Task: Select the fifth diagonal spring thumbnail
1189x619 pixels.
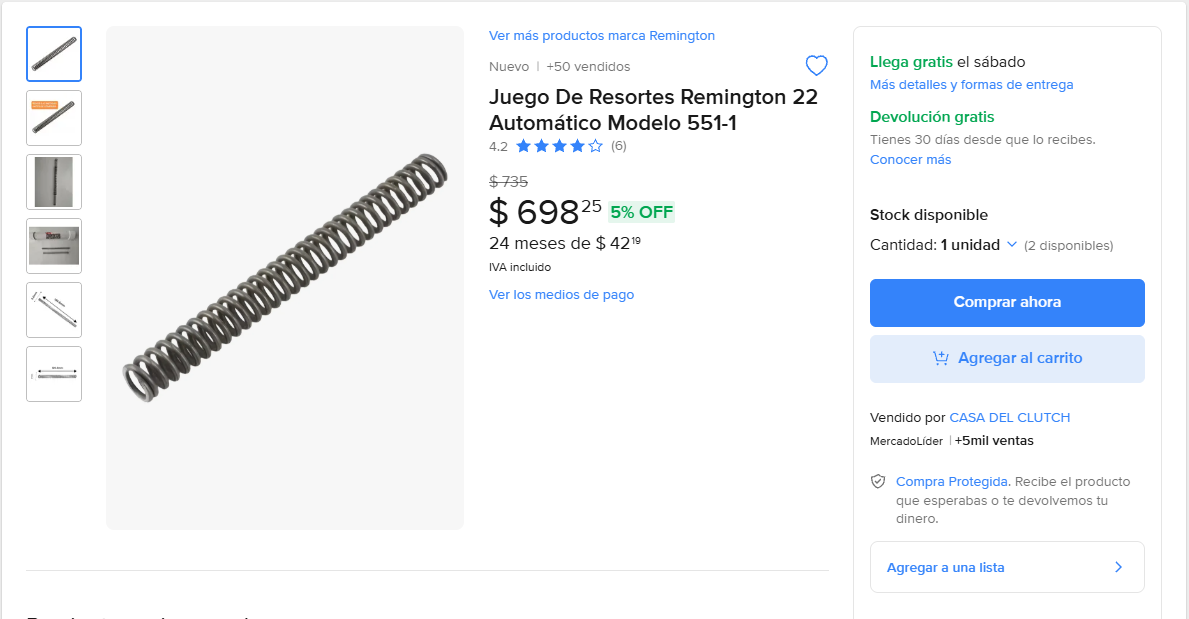Action: [x=54, y=310]
